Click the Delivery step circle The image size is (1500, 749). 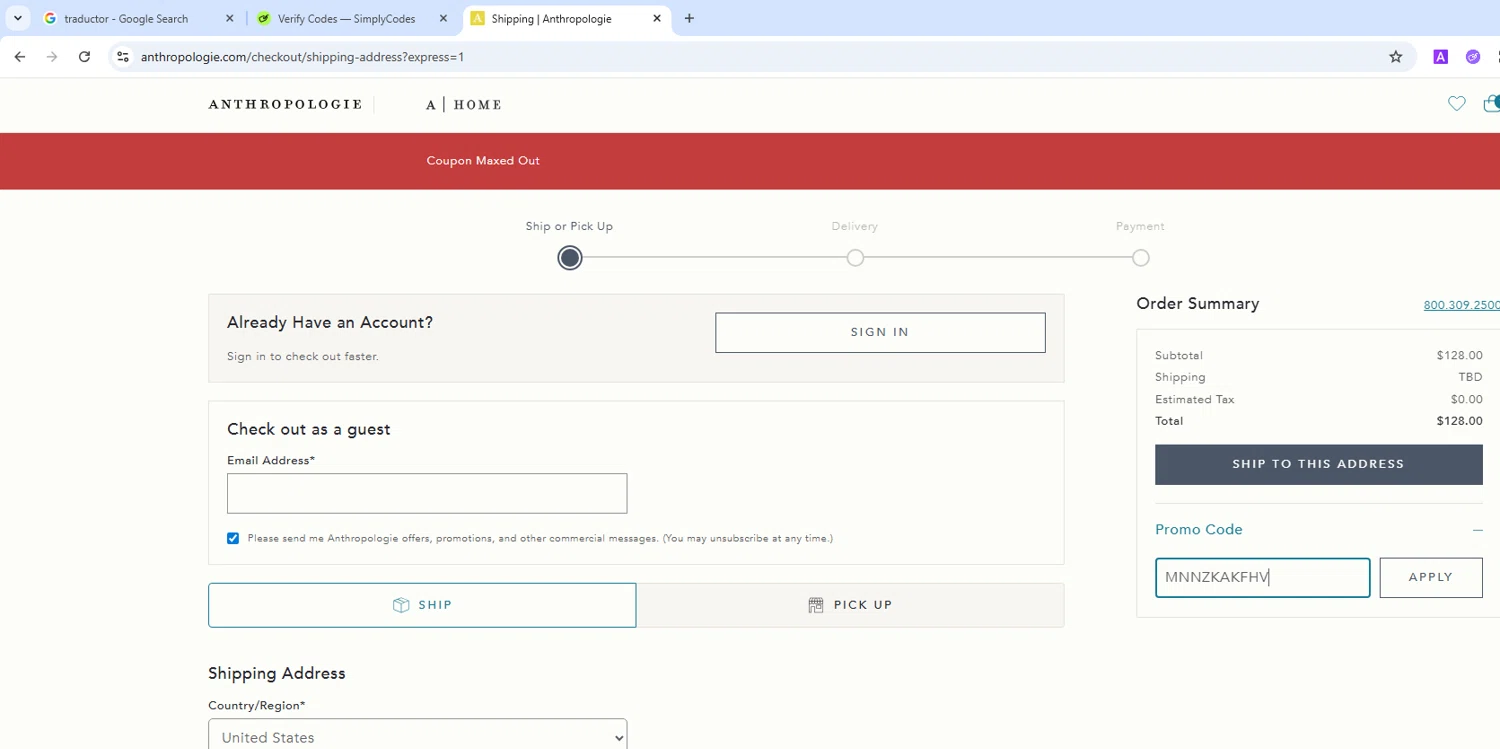click(x=855, y=258)
